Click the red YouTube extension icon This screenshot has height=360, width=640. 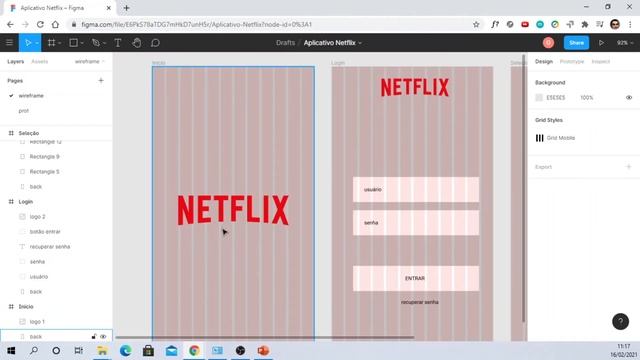(525, 24)
